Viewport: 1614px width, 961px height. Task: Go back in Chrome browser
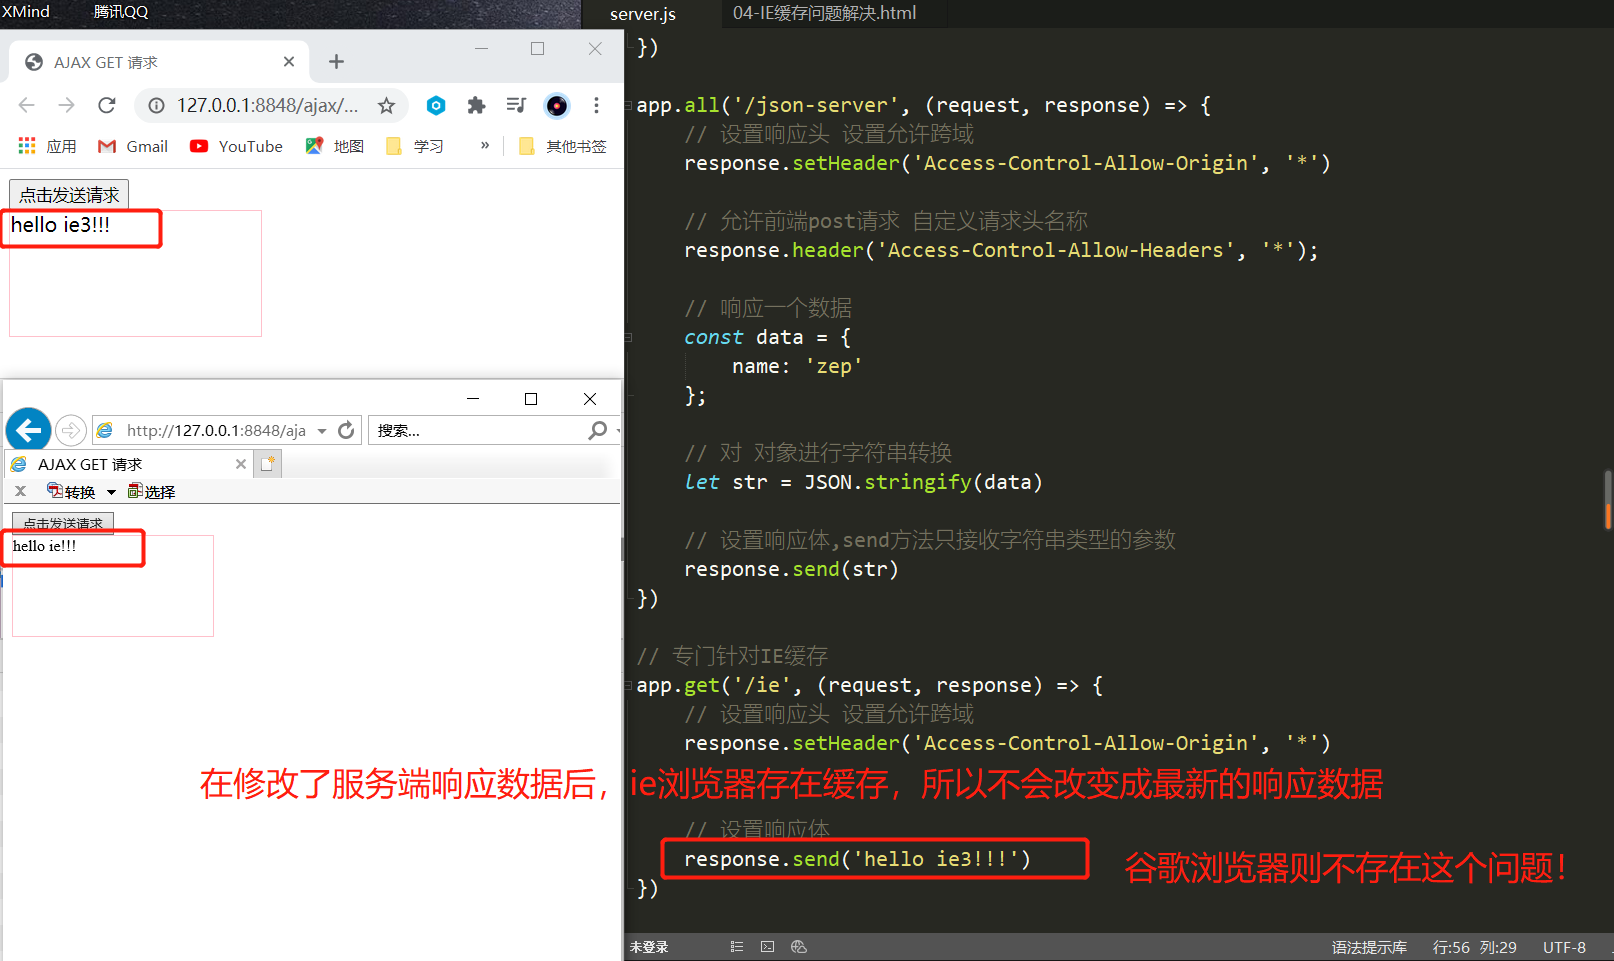point(27,105)
